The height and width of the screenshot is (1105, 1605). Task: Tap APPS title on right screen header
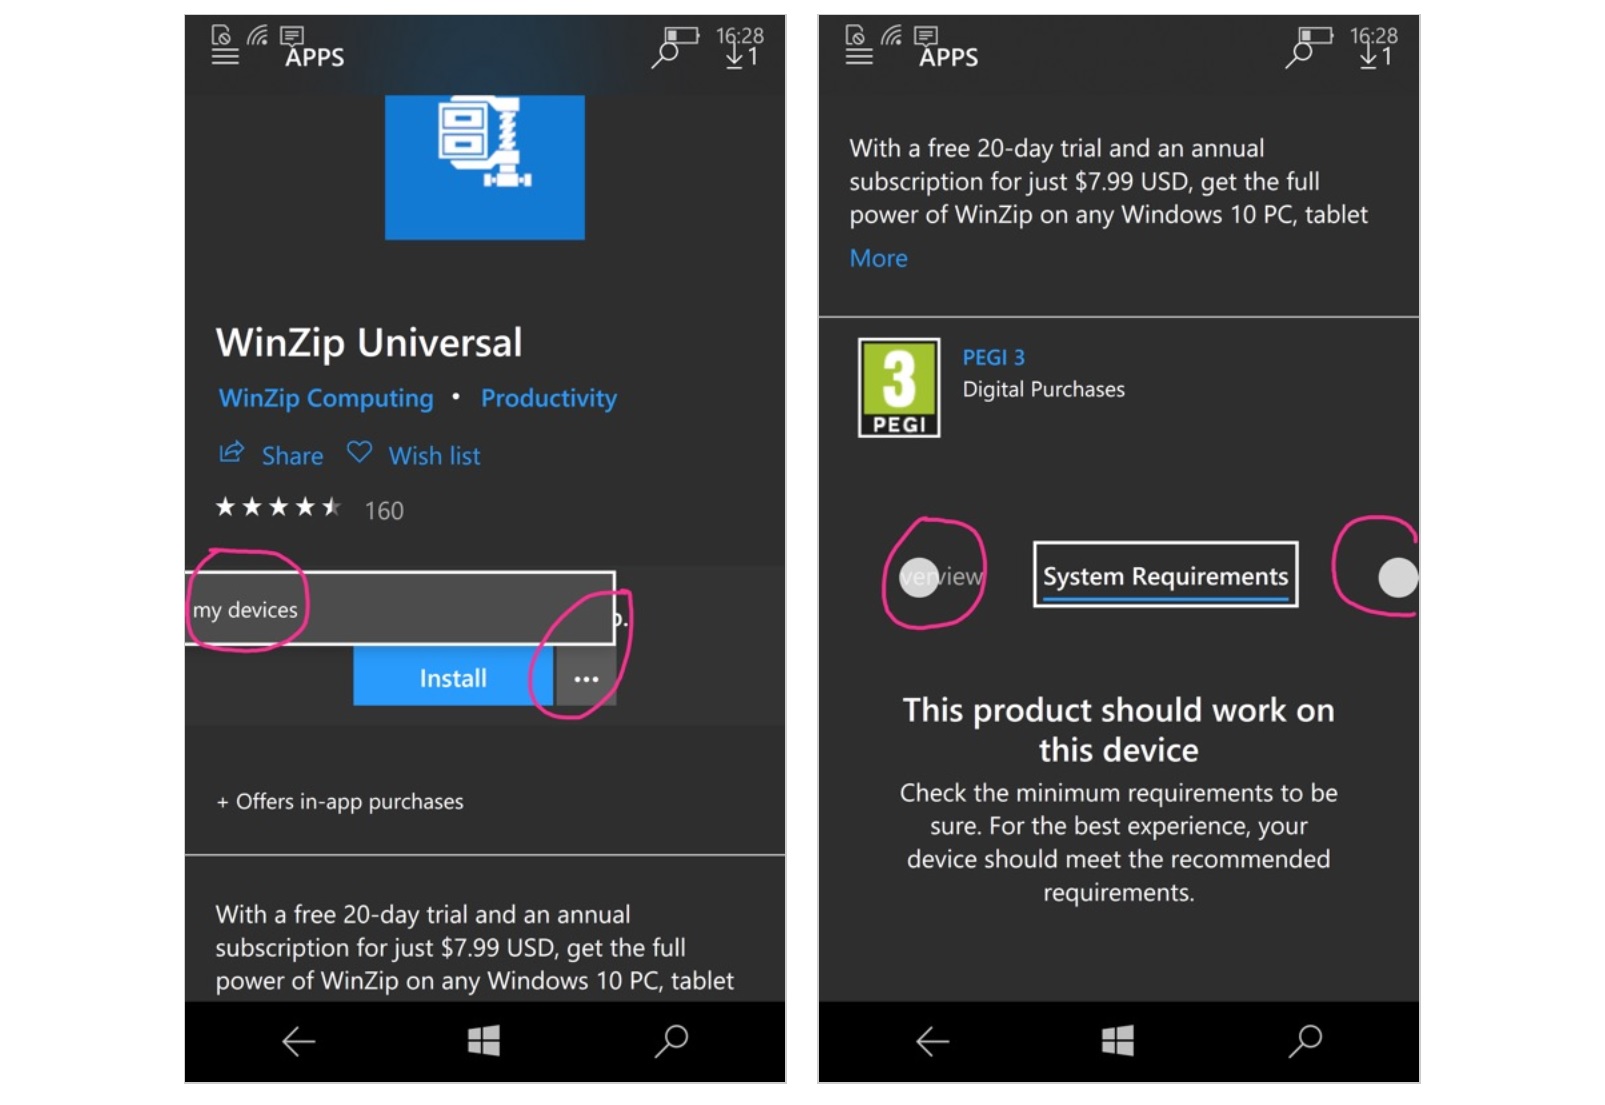(949, 57)
